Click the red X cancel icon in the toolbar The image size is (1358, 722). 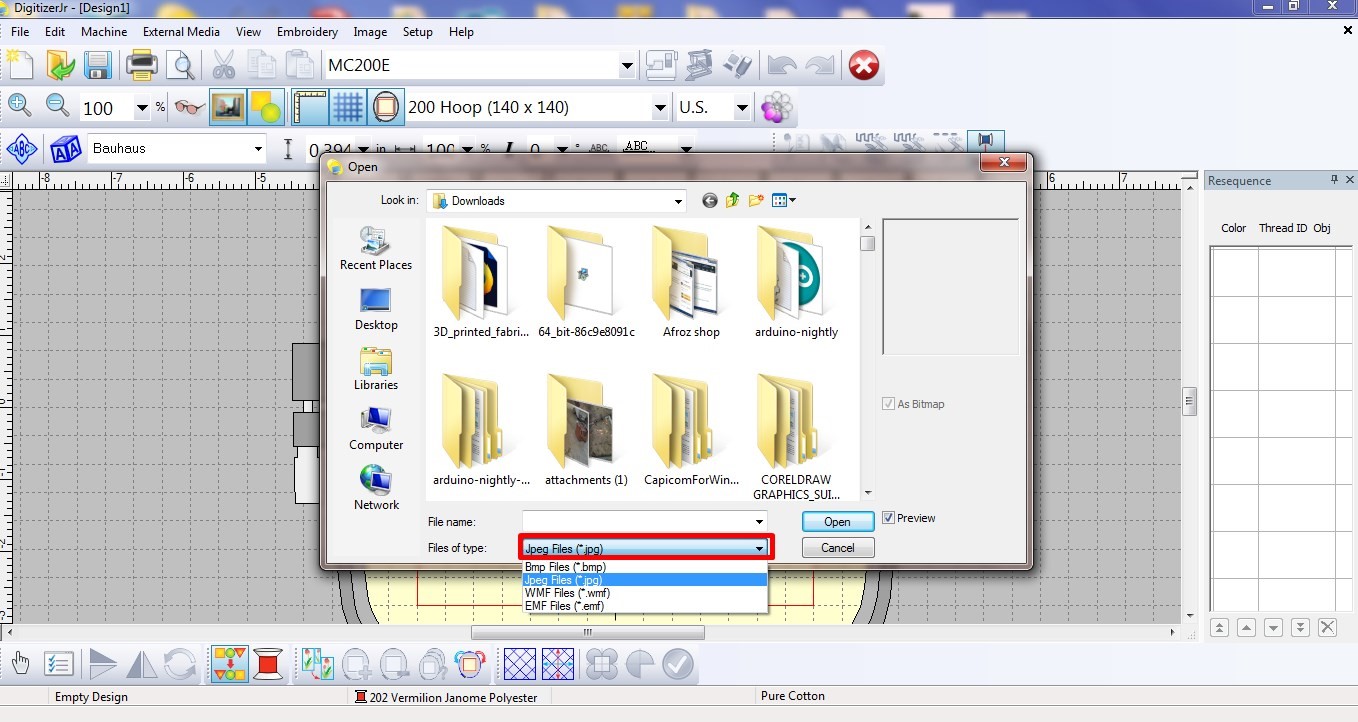point(863,66)
